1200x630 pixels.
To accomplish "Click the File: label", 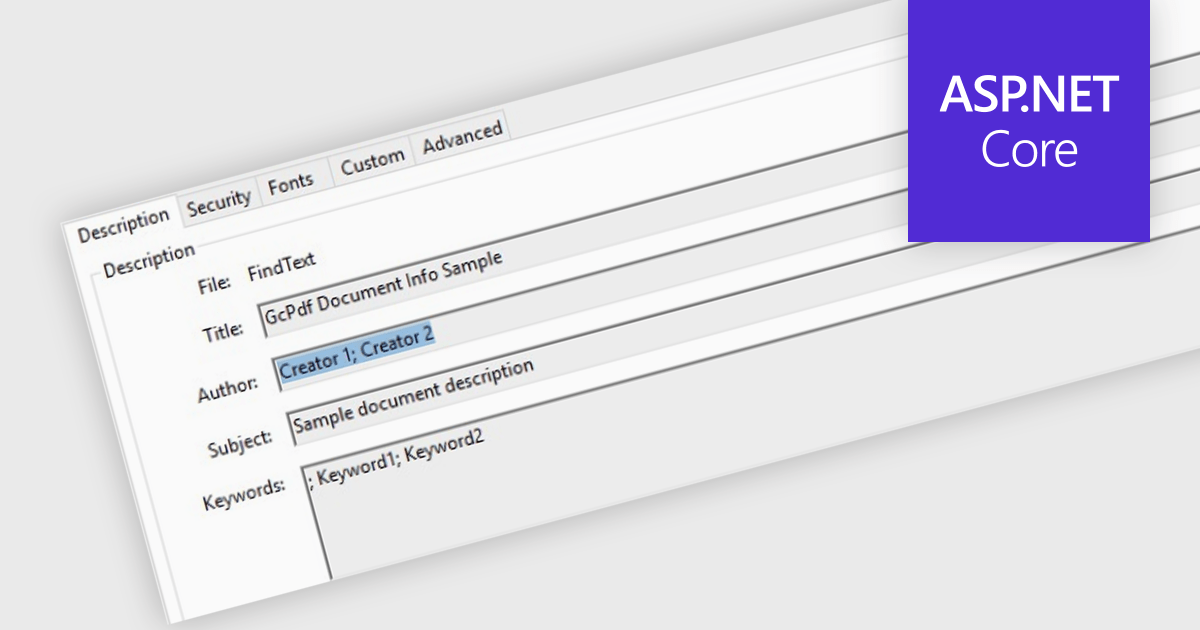I will point(214,283).
